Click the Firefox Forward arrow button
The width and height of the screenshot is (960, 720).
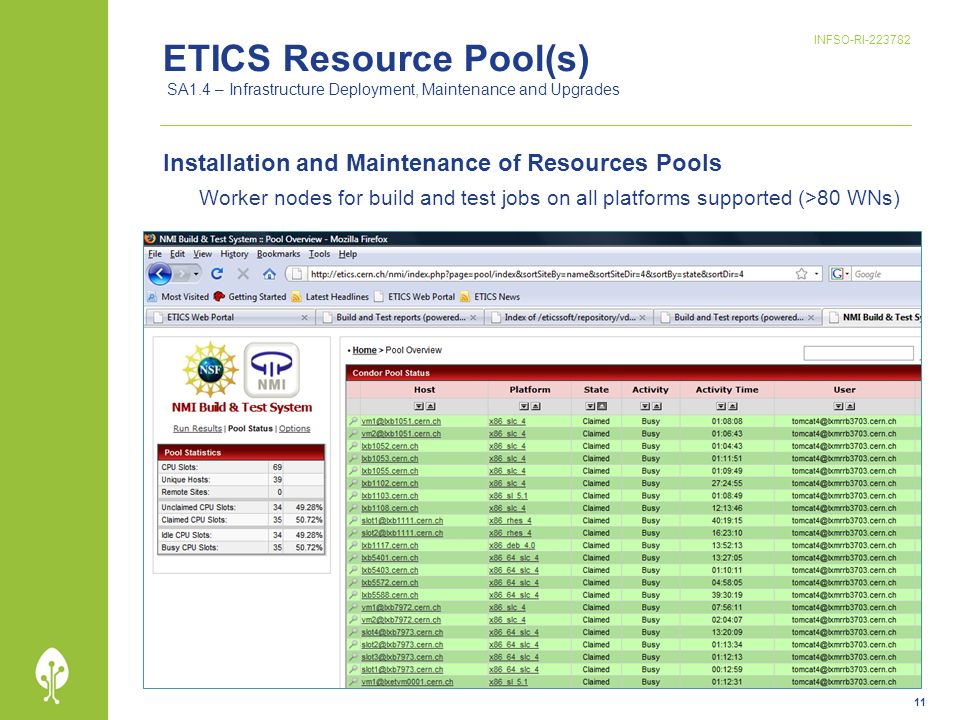[x=182, y=274]
